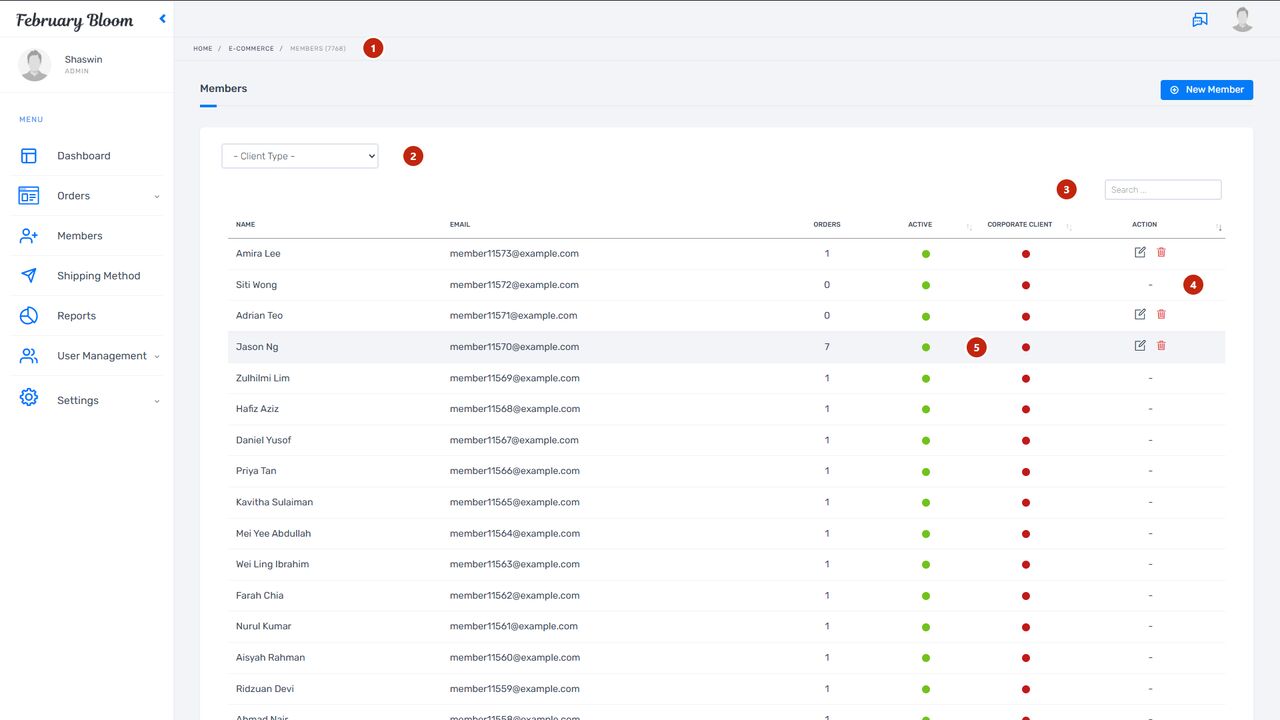Viewport: 1280px width, 720px height.
Task: Click the New Member button
Action: [1207, 90]
